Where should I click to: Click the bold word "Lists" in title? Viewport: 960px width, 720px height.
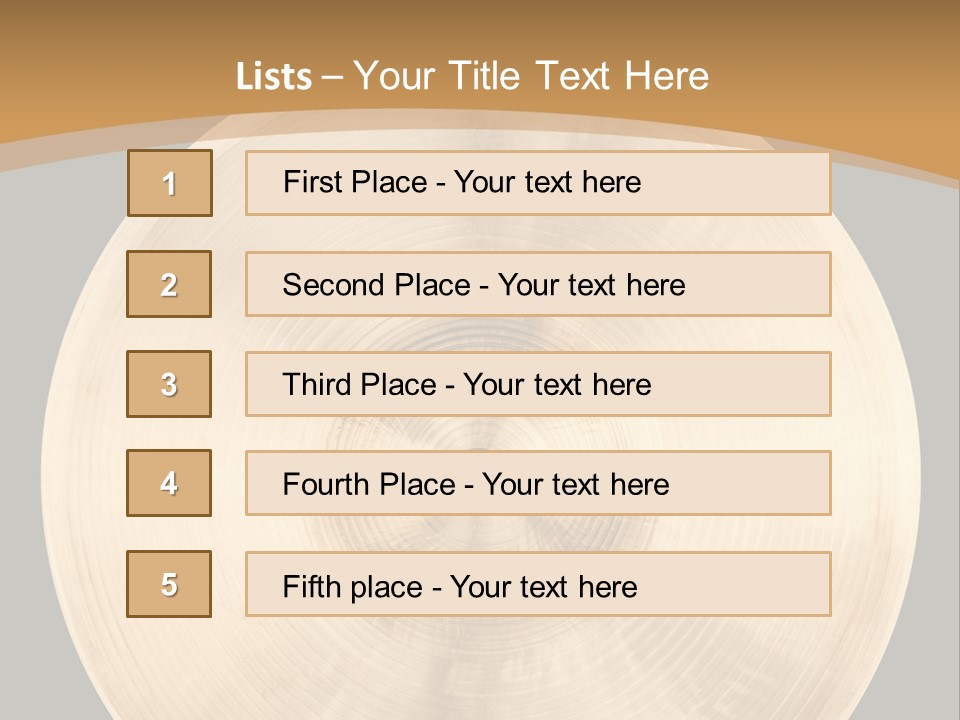click(274, 77)
